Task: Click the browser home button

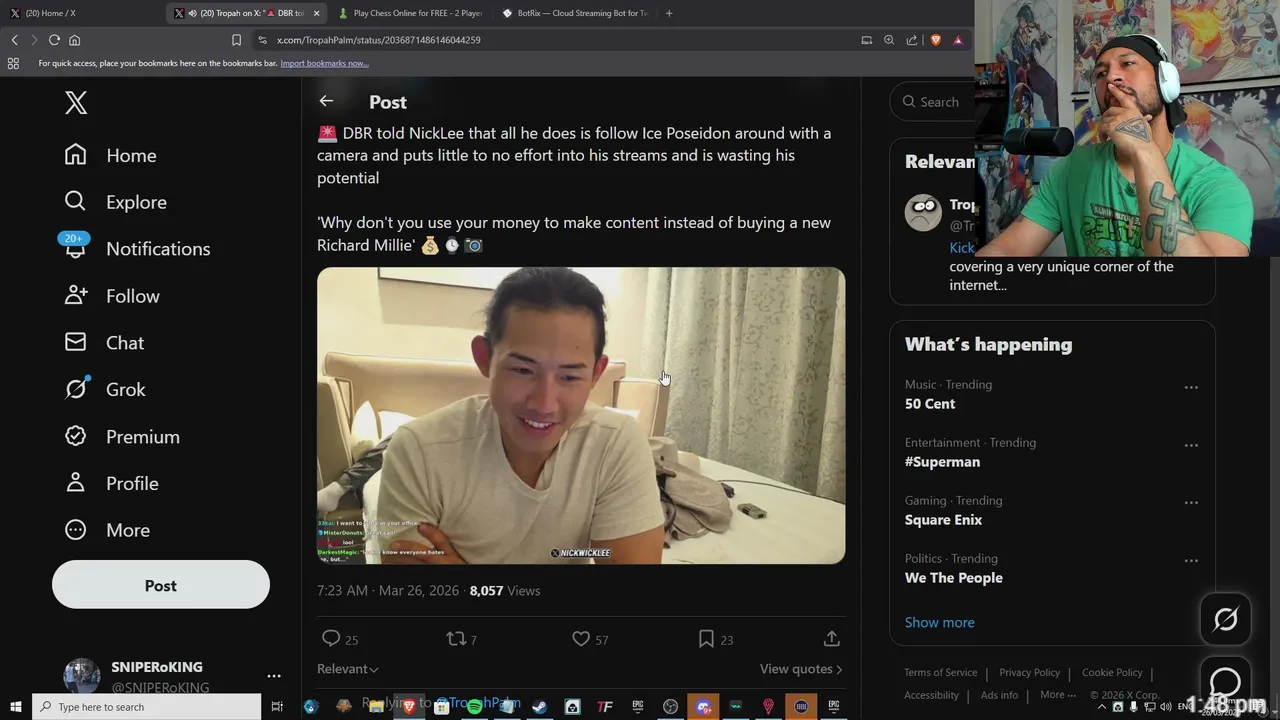Action: point(74,40)
